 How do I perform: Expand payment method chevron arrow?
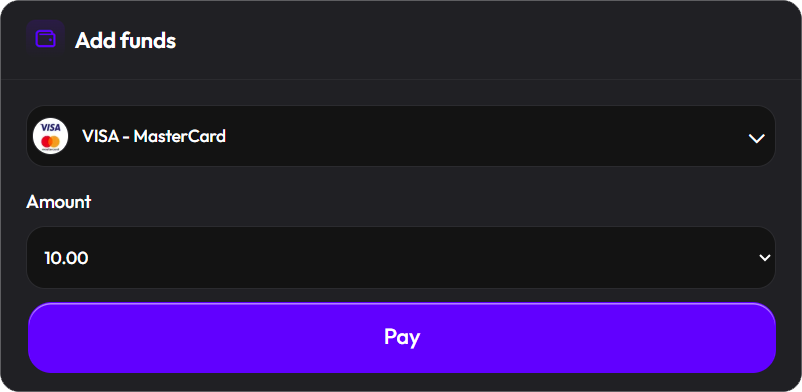756,138
